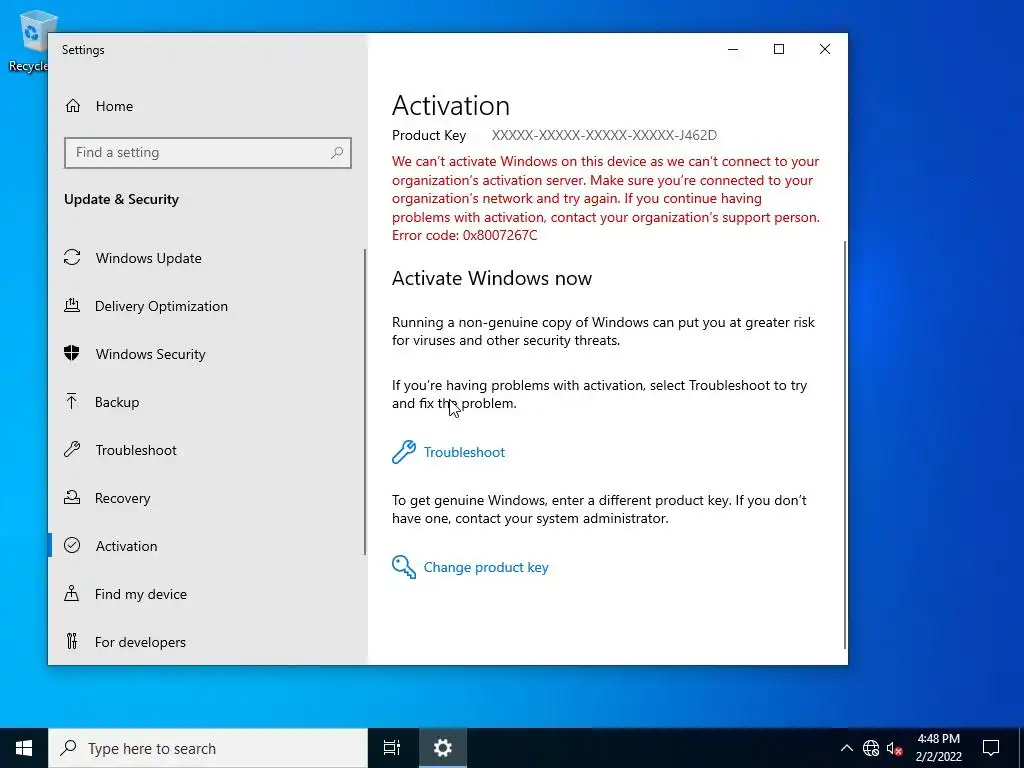Click the key icon beside Change product key
The height and width of the screenshot is (768, 1024).
[x=404, y=567]
